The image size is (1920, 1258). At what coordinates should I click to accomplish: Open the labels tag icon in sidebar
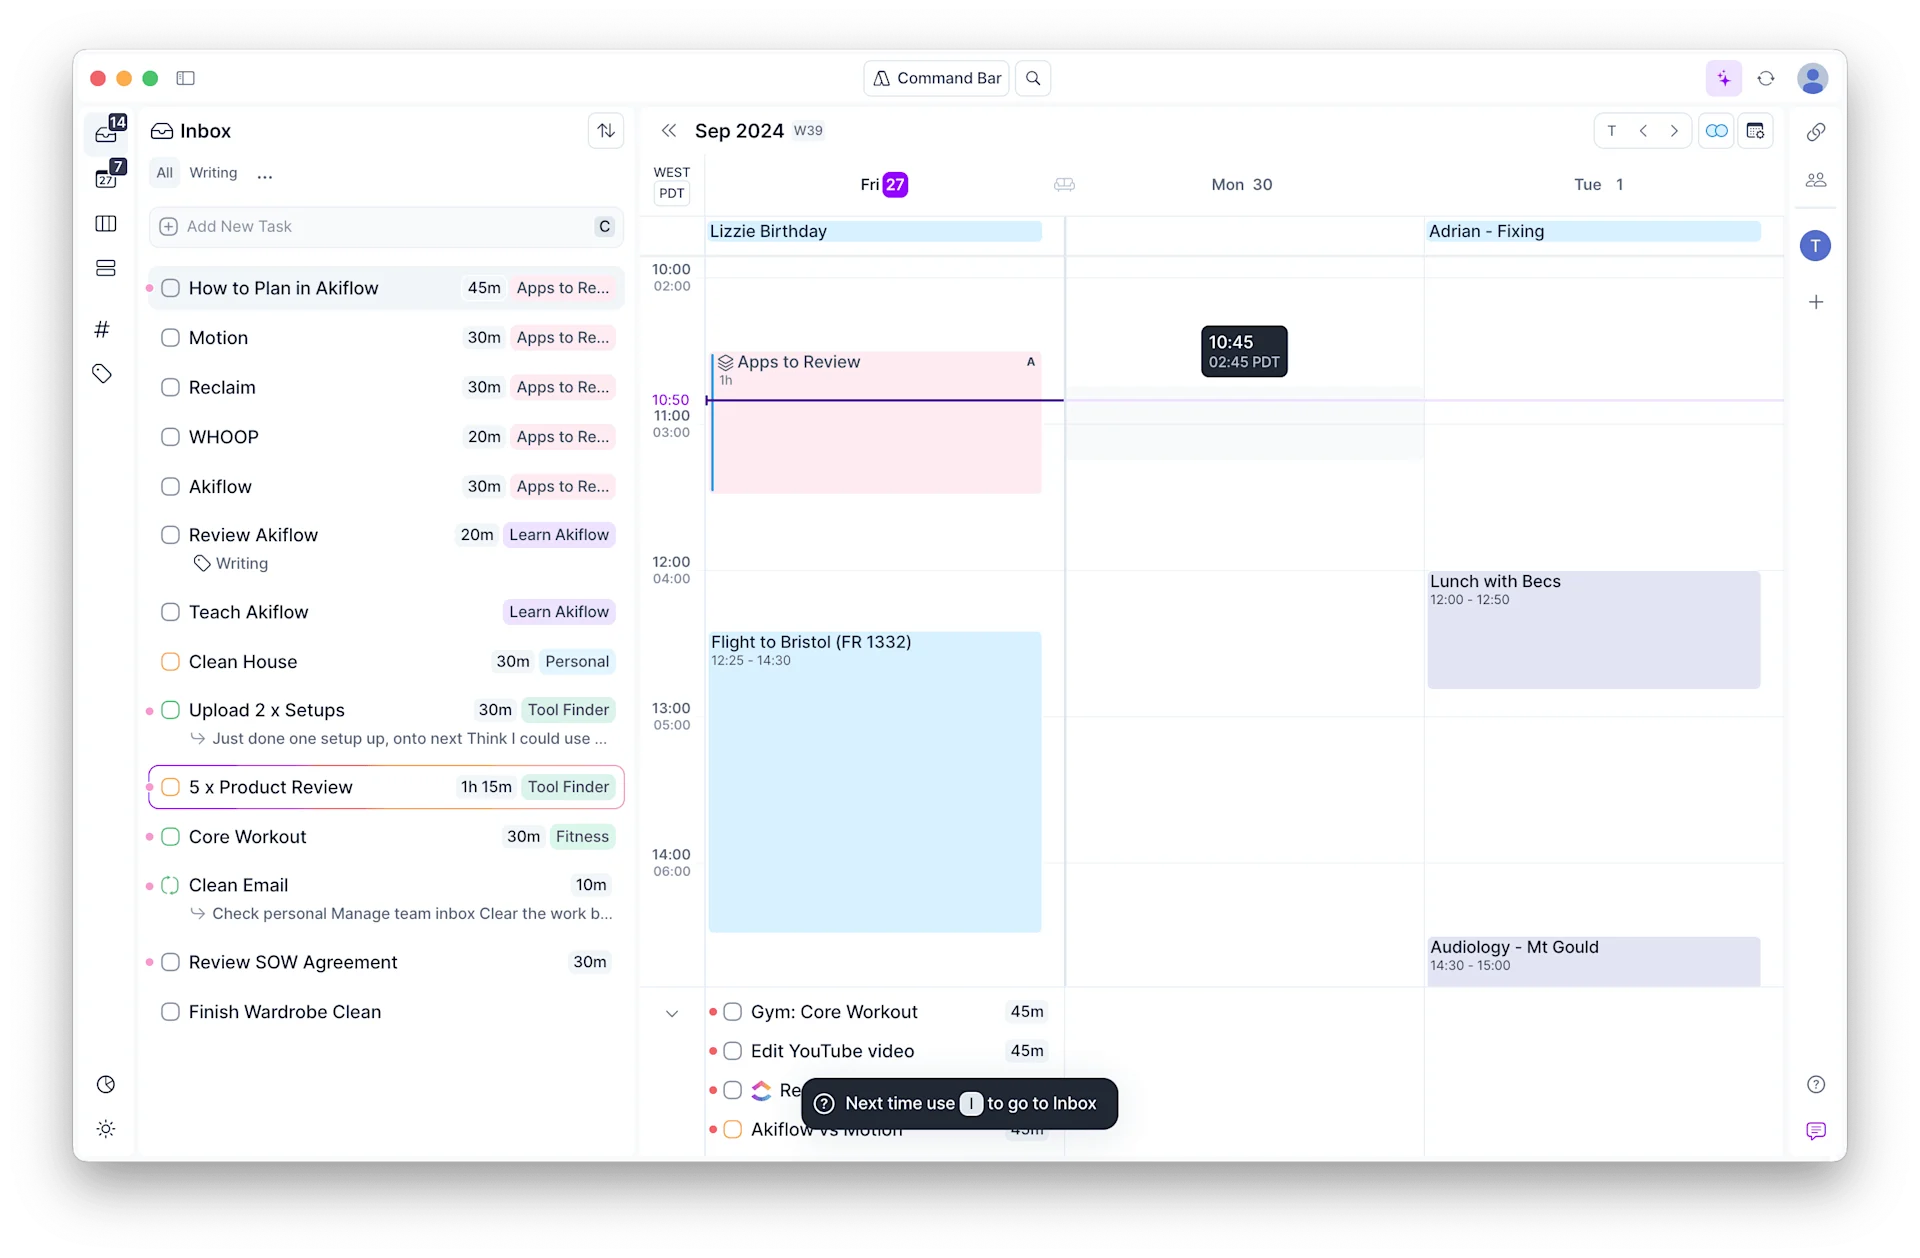click(x=102, y=373)
